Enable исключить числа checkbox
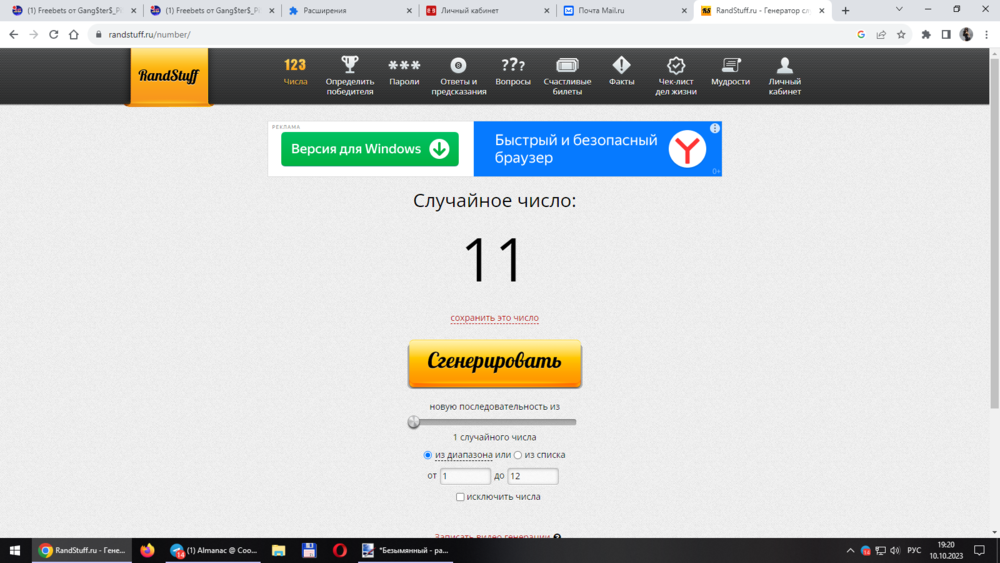This screenshot has height=563, width=1000. click(x=460, y=497)
